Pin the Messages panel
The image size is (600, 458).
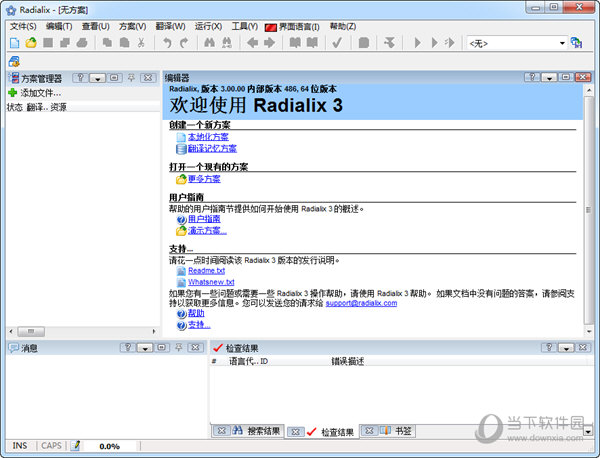178,347
